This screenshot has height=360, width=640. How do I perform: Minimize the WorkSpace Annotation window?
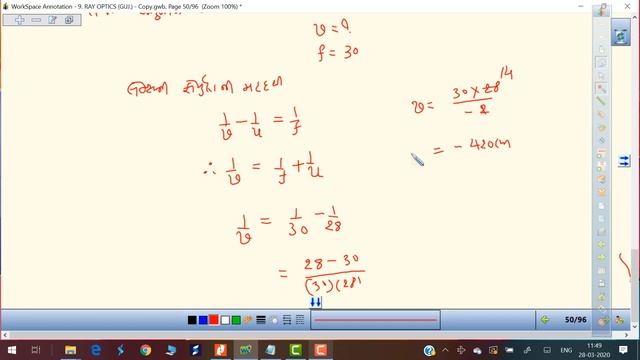coord(581,6)
